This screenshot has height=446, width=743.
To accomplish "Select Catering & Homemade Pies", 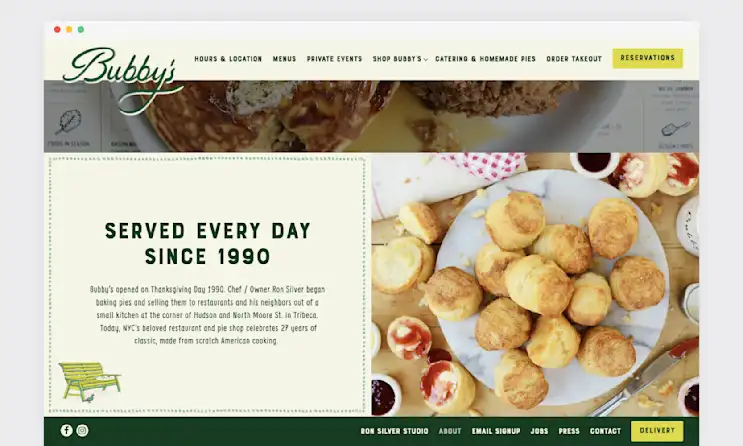I will (x=485, y=59).
